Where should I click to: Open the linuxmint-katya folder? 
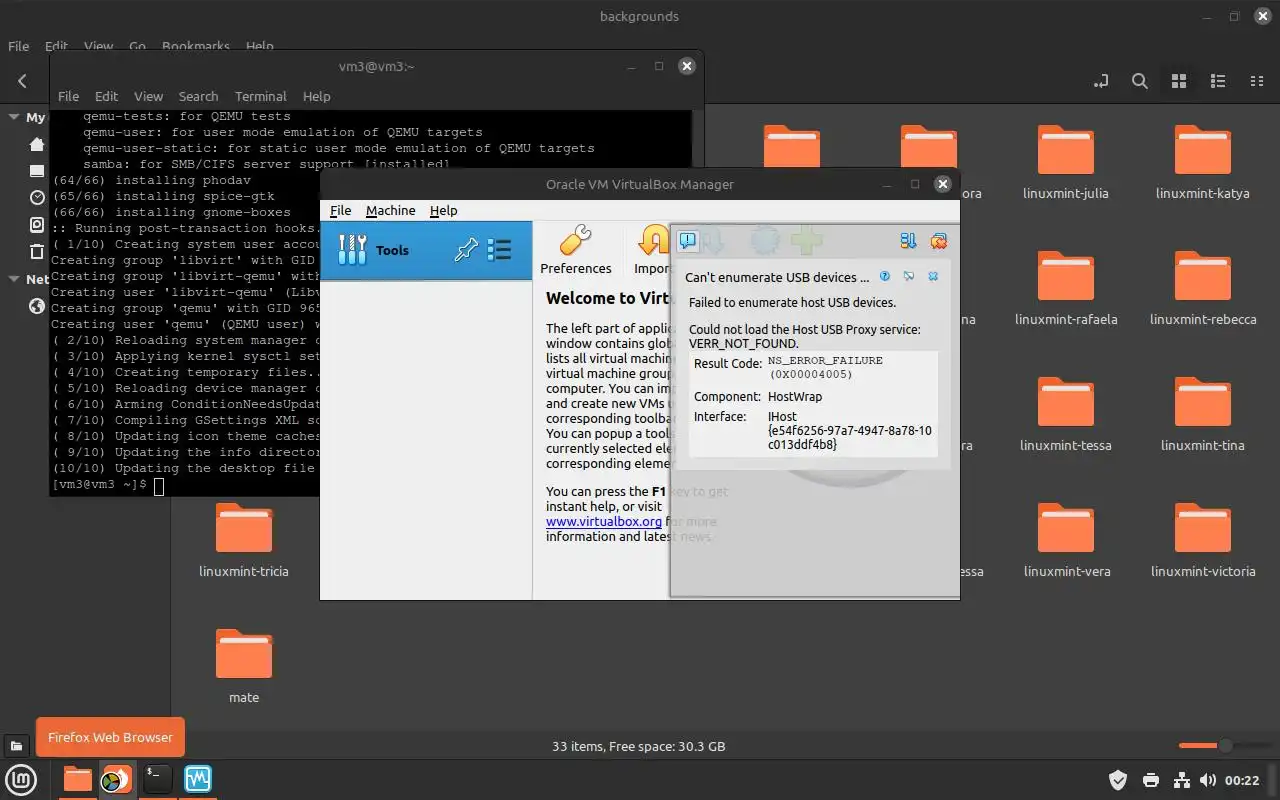[1202, 161]
